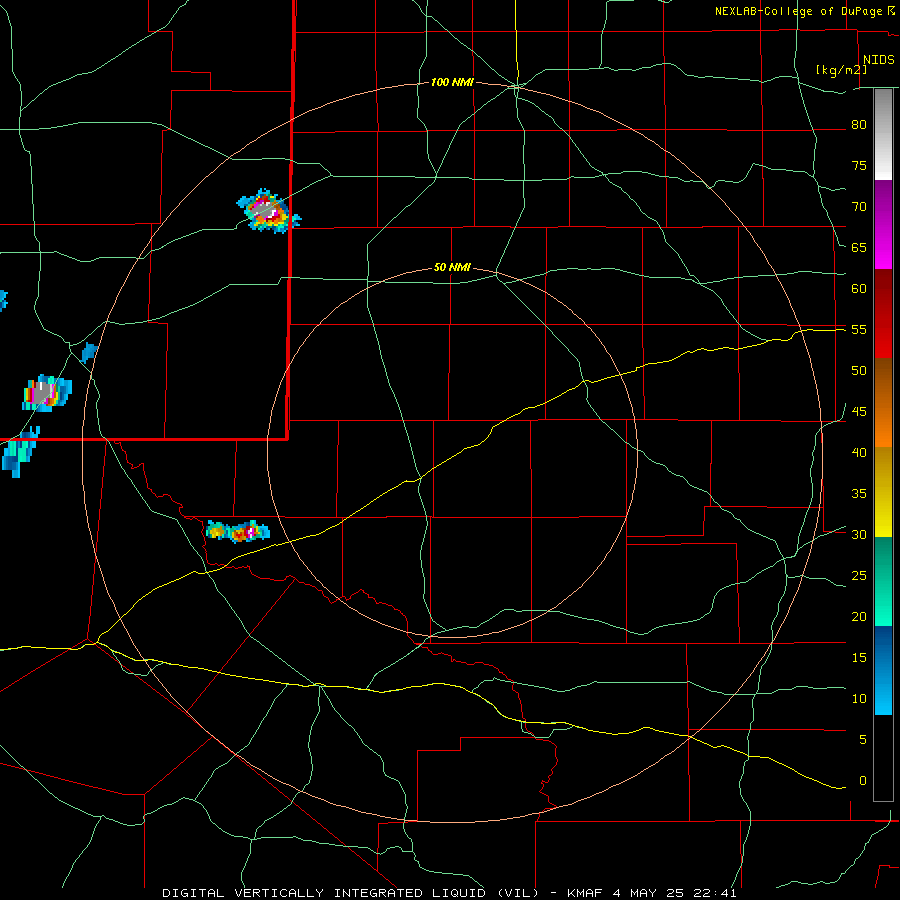
Task: Click the 30 value on color scale
Action: pyautogui.click(x=859, y=534)
